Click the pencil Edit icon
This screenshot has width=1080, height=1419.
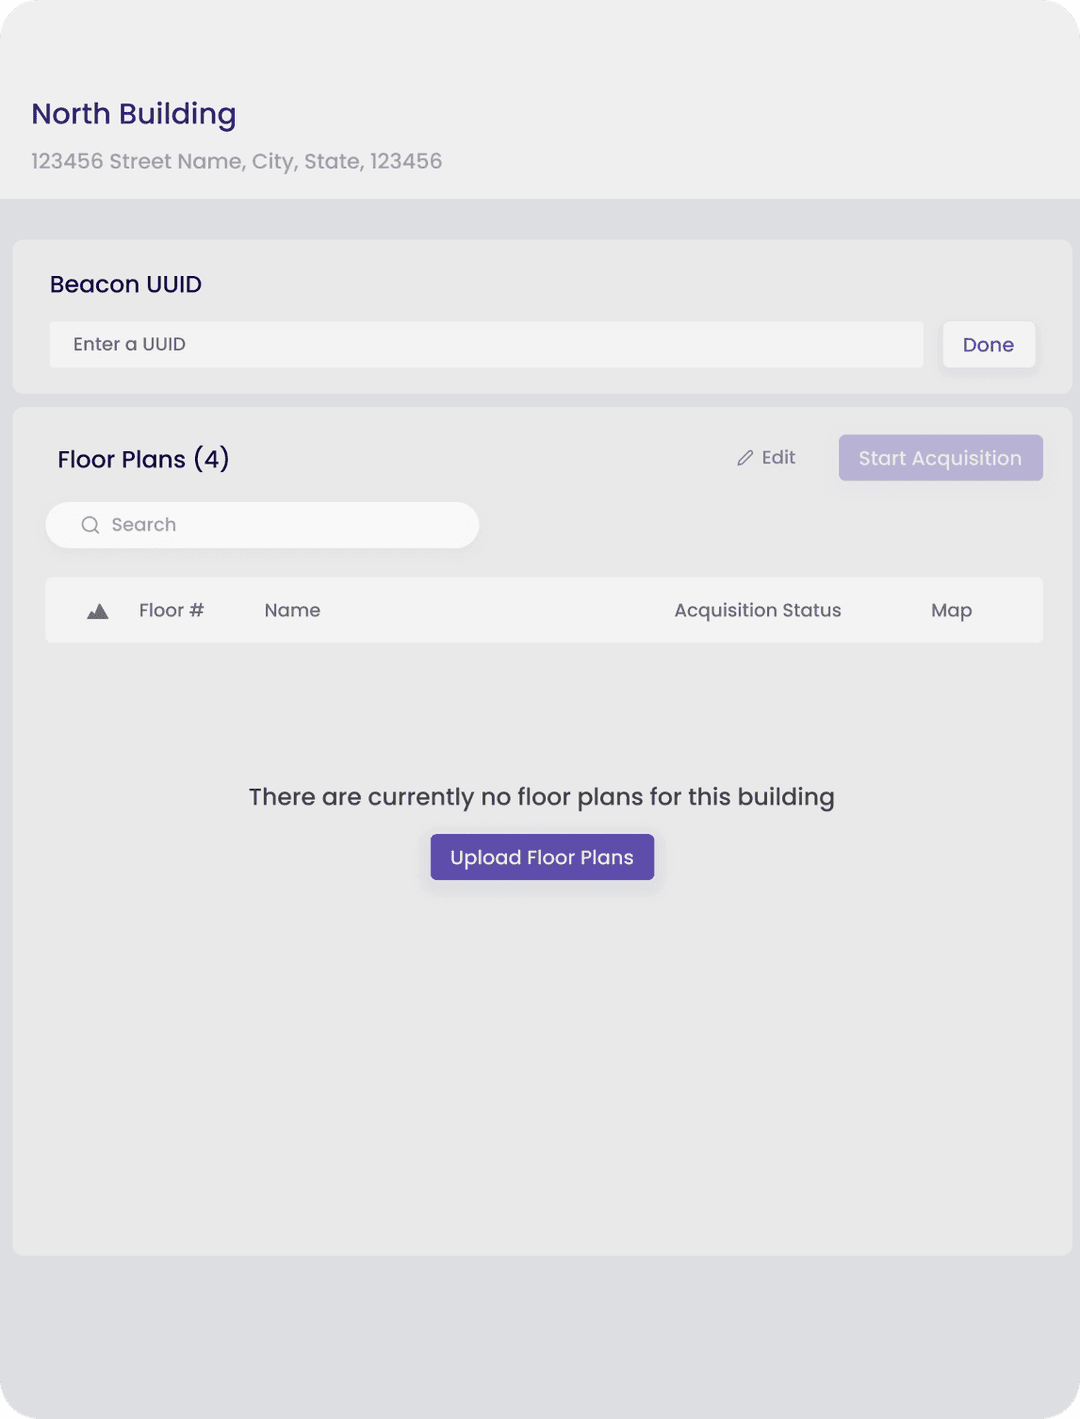745,457
